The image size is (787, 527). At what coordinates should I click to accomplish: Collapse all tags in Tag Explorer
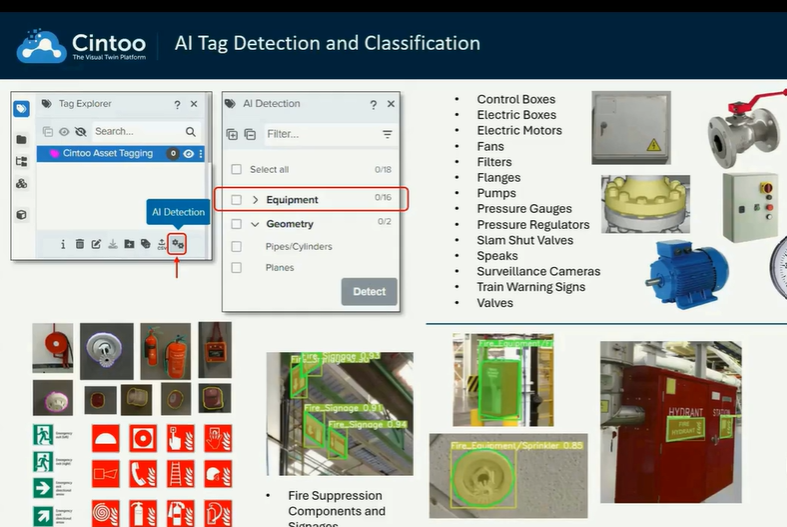[48, 131]
